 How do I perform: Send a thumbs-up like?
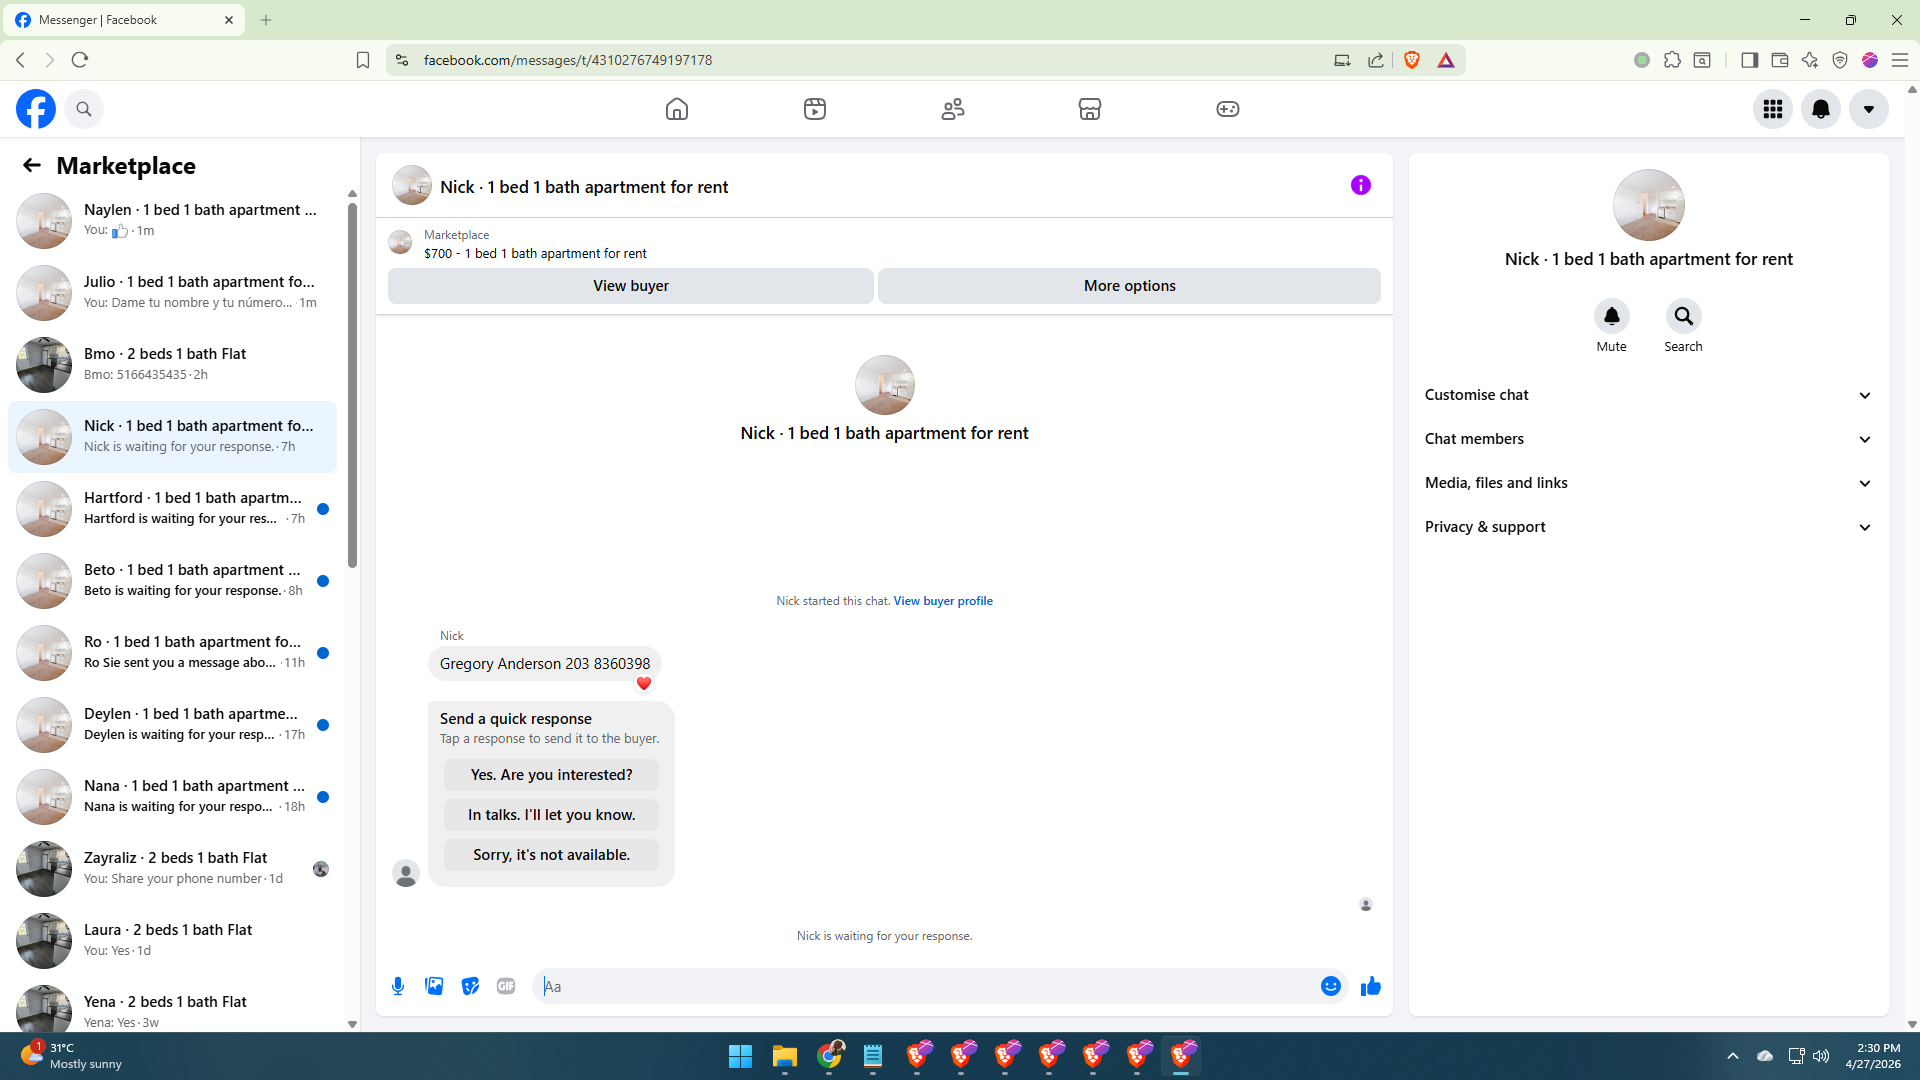1371,986
